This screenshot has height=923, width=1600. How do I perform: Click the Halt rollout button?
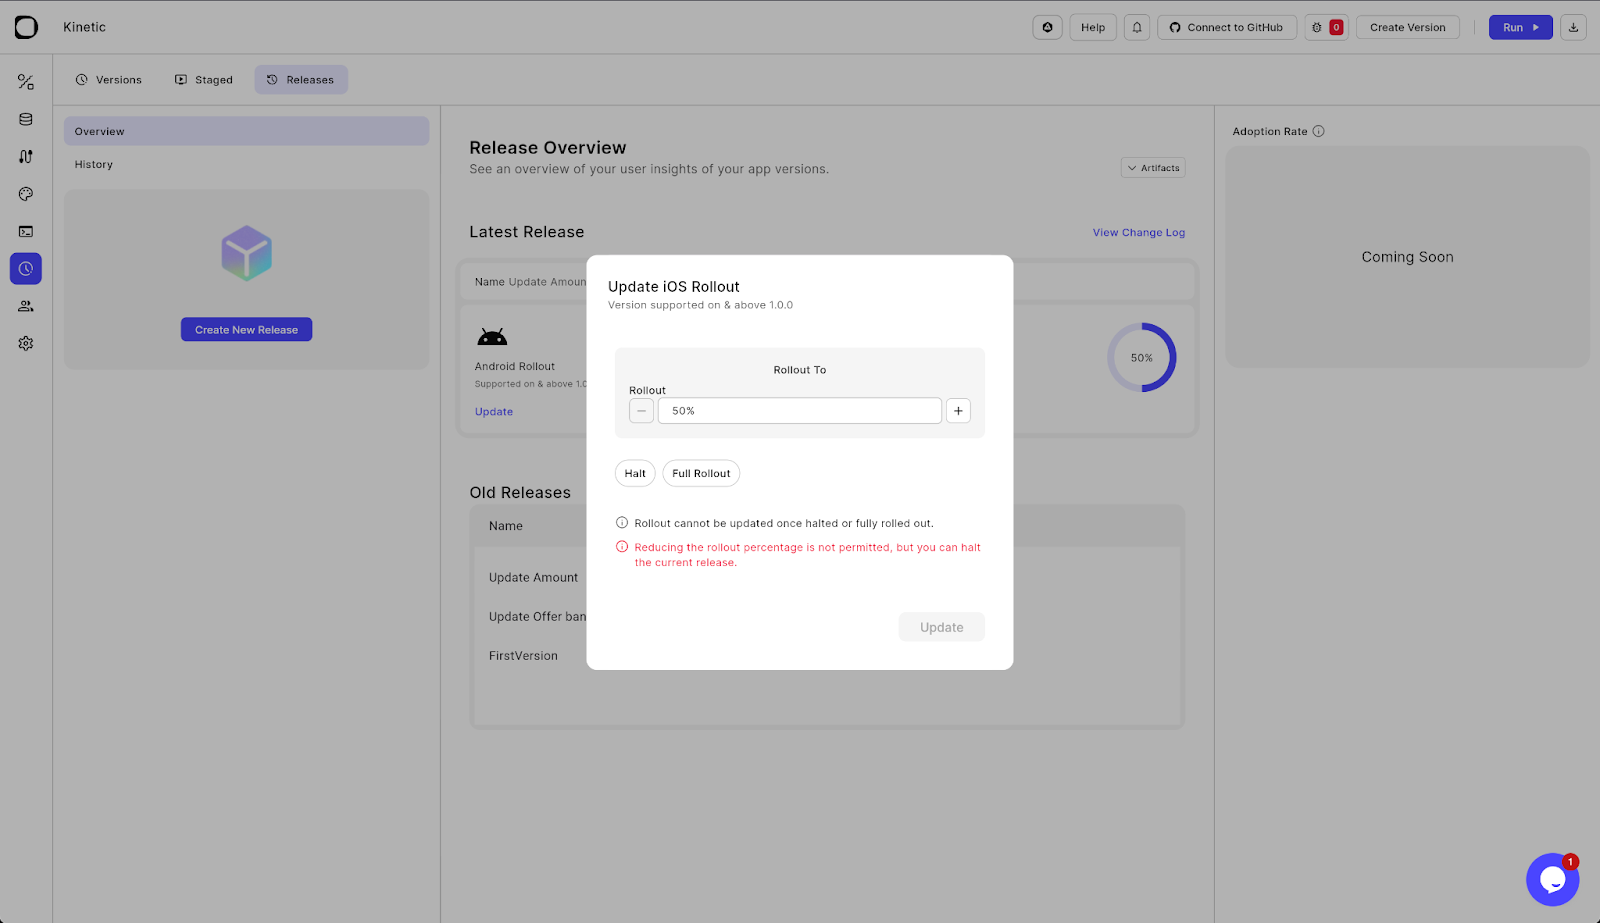click(x=635, y=473)
